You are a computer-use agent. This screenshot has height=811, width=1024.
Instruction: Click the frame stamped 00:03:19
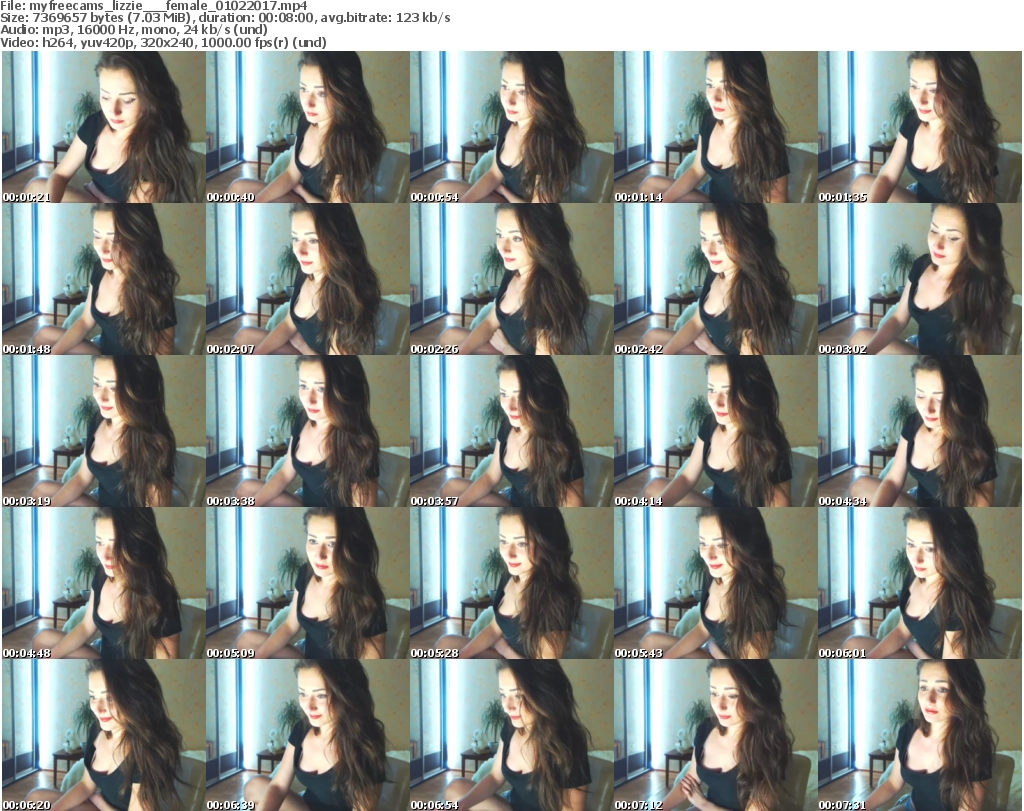[104, 431]
